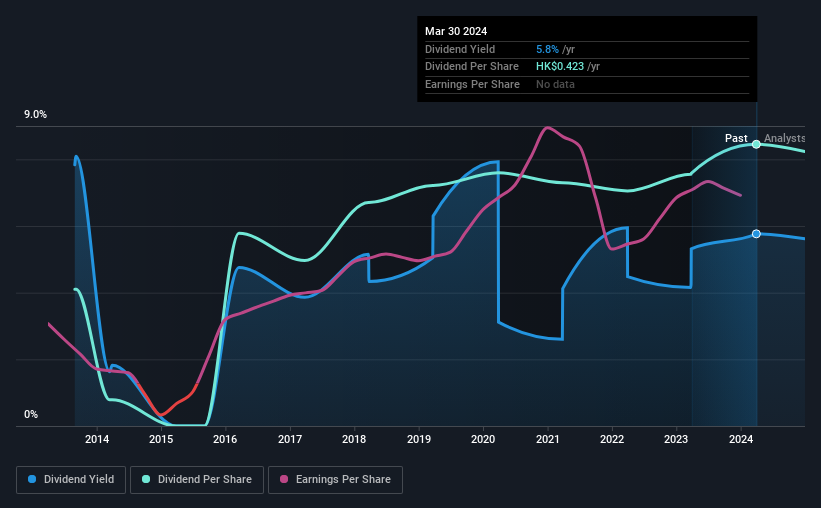Select the Dividend Per Share data point marker

[x=756, y=144]
